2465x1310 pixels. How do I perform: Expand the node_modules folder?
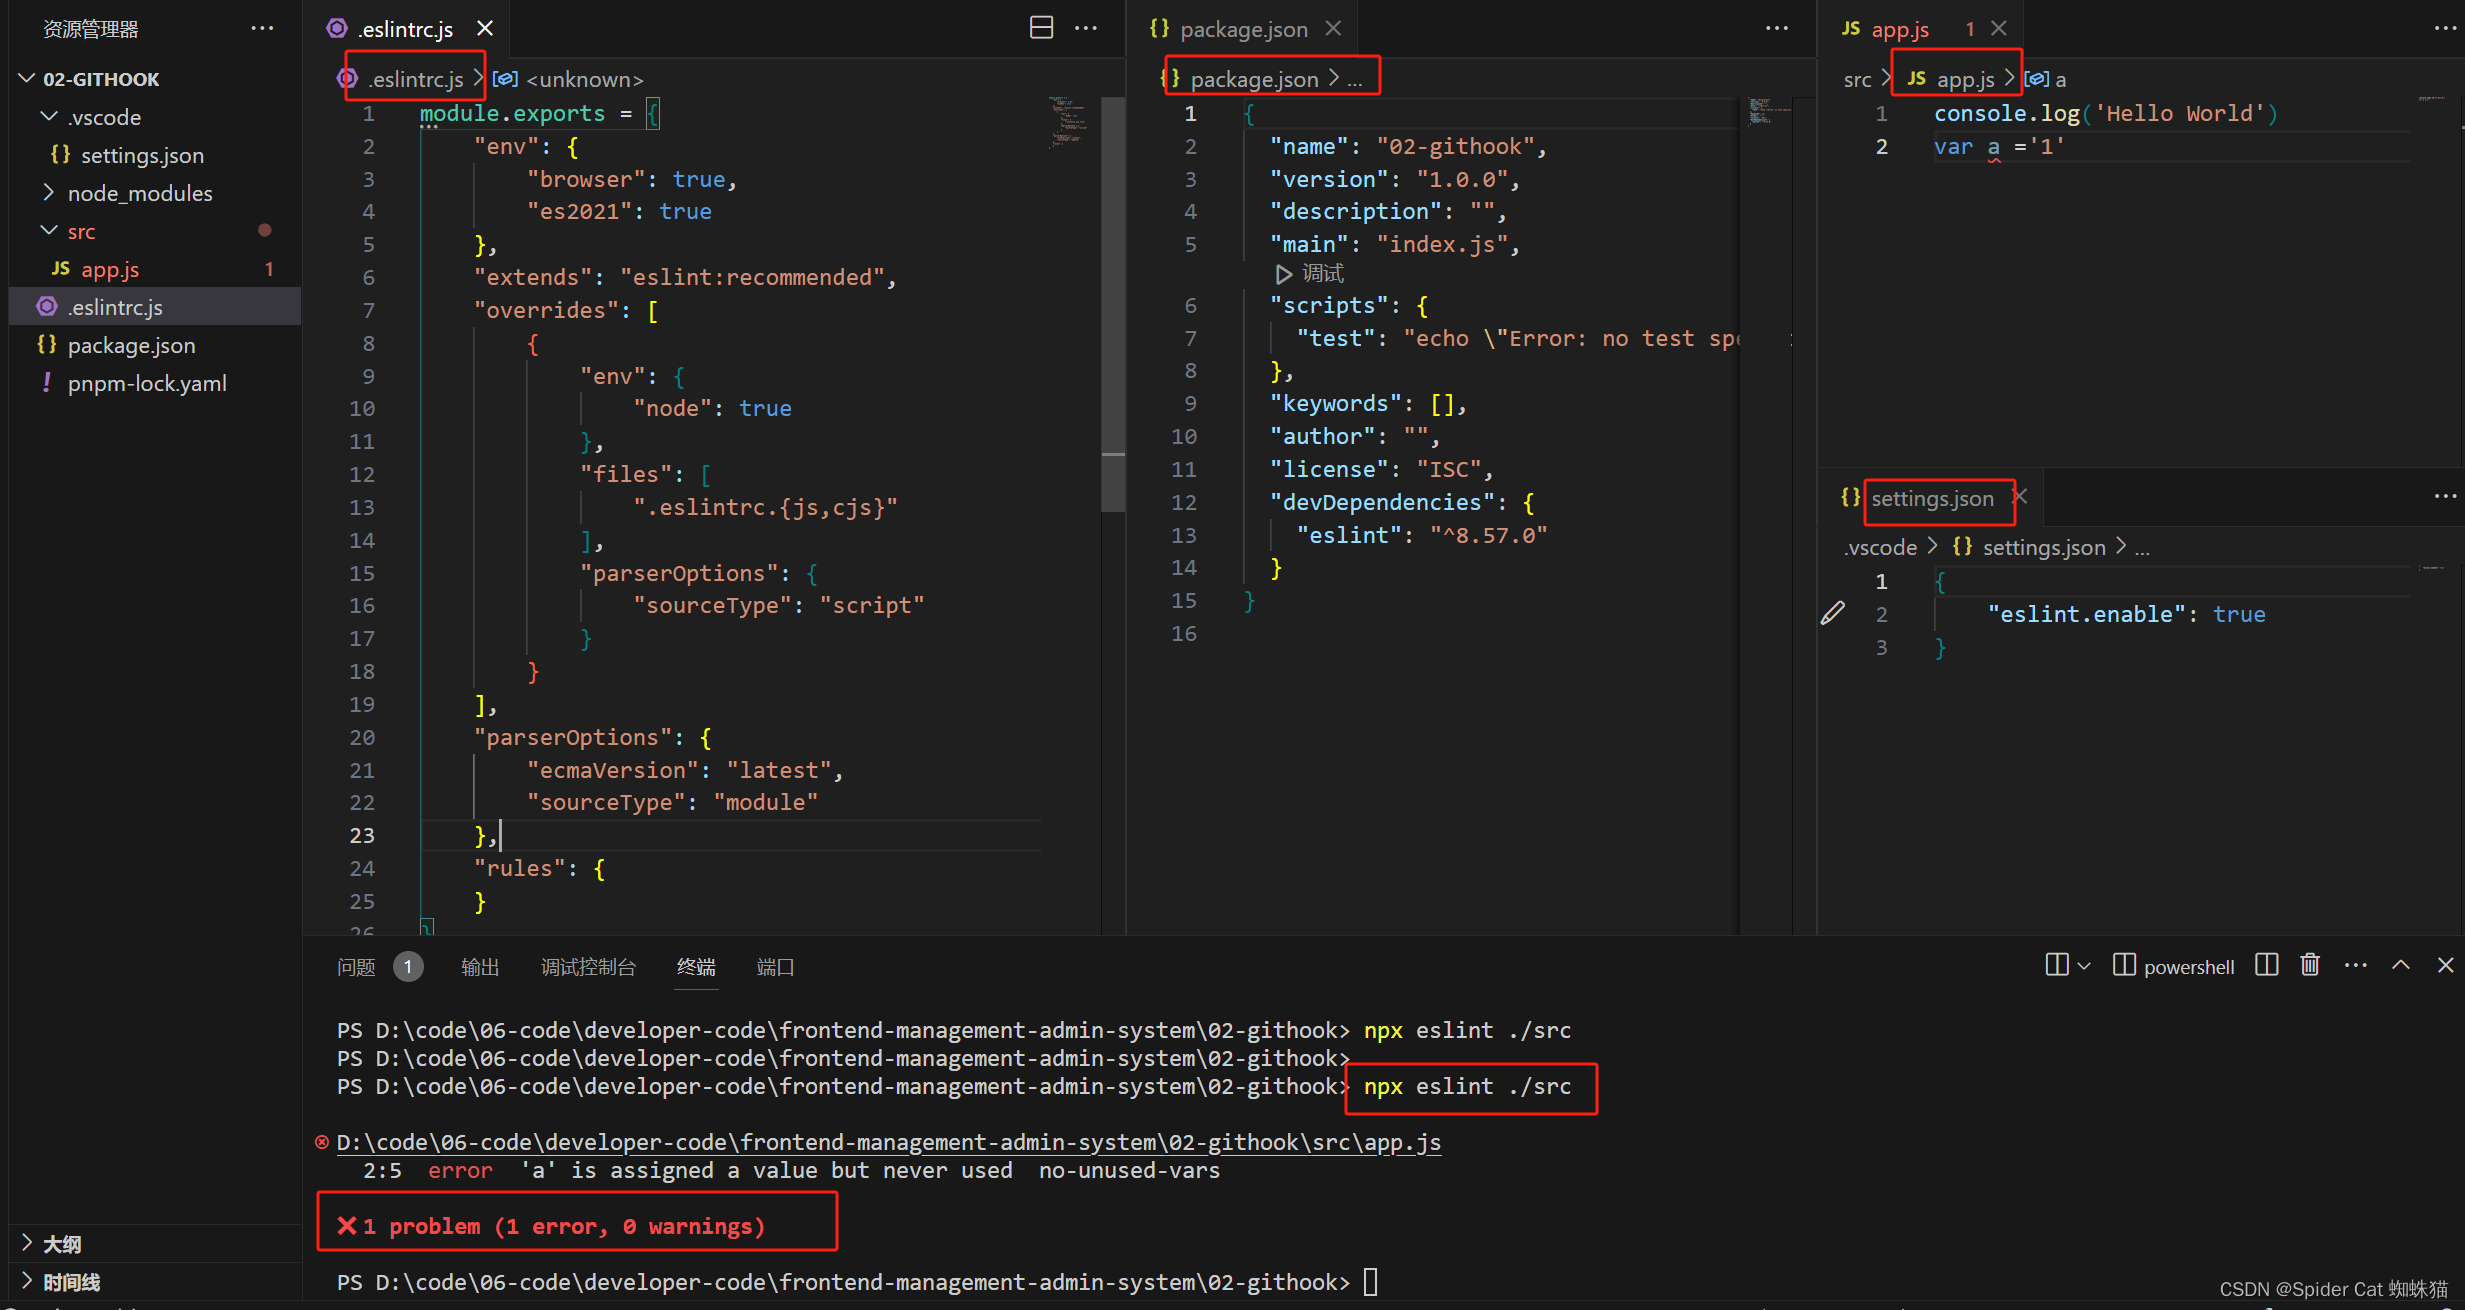[x=48, y=192]
